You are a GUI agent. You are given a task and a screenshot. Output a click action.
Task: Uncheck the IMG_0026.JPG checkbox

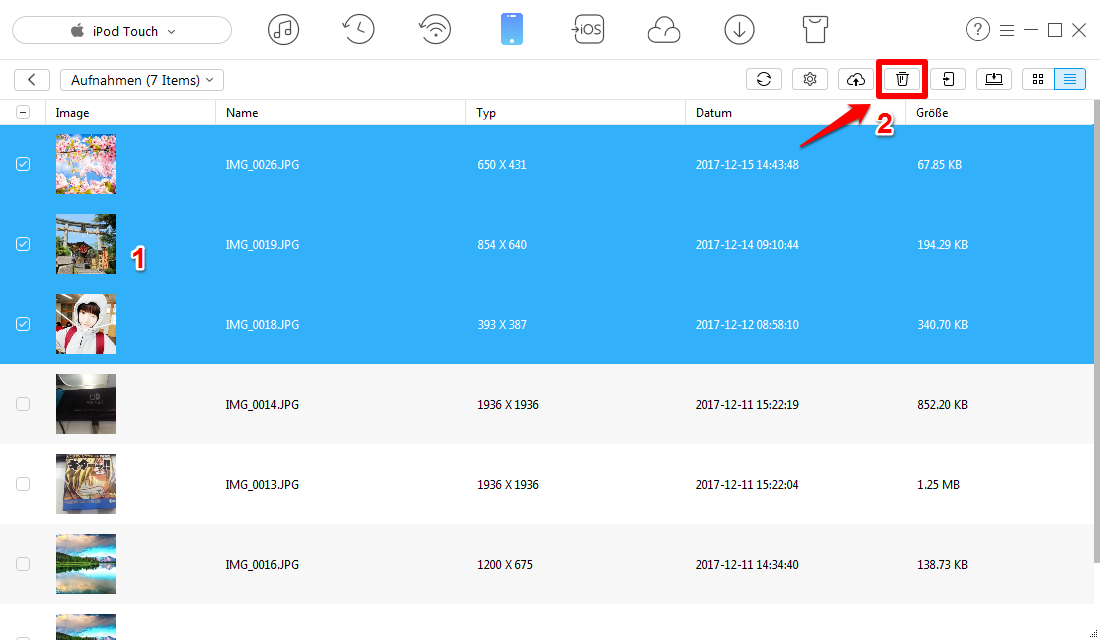coord(23,164)
